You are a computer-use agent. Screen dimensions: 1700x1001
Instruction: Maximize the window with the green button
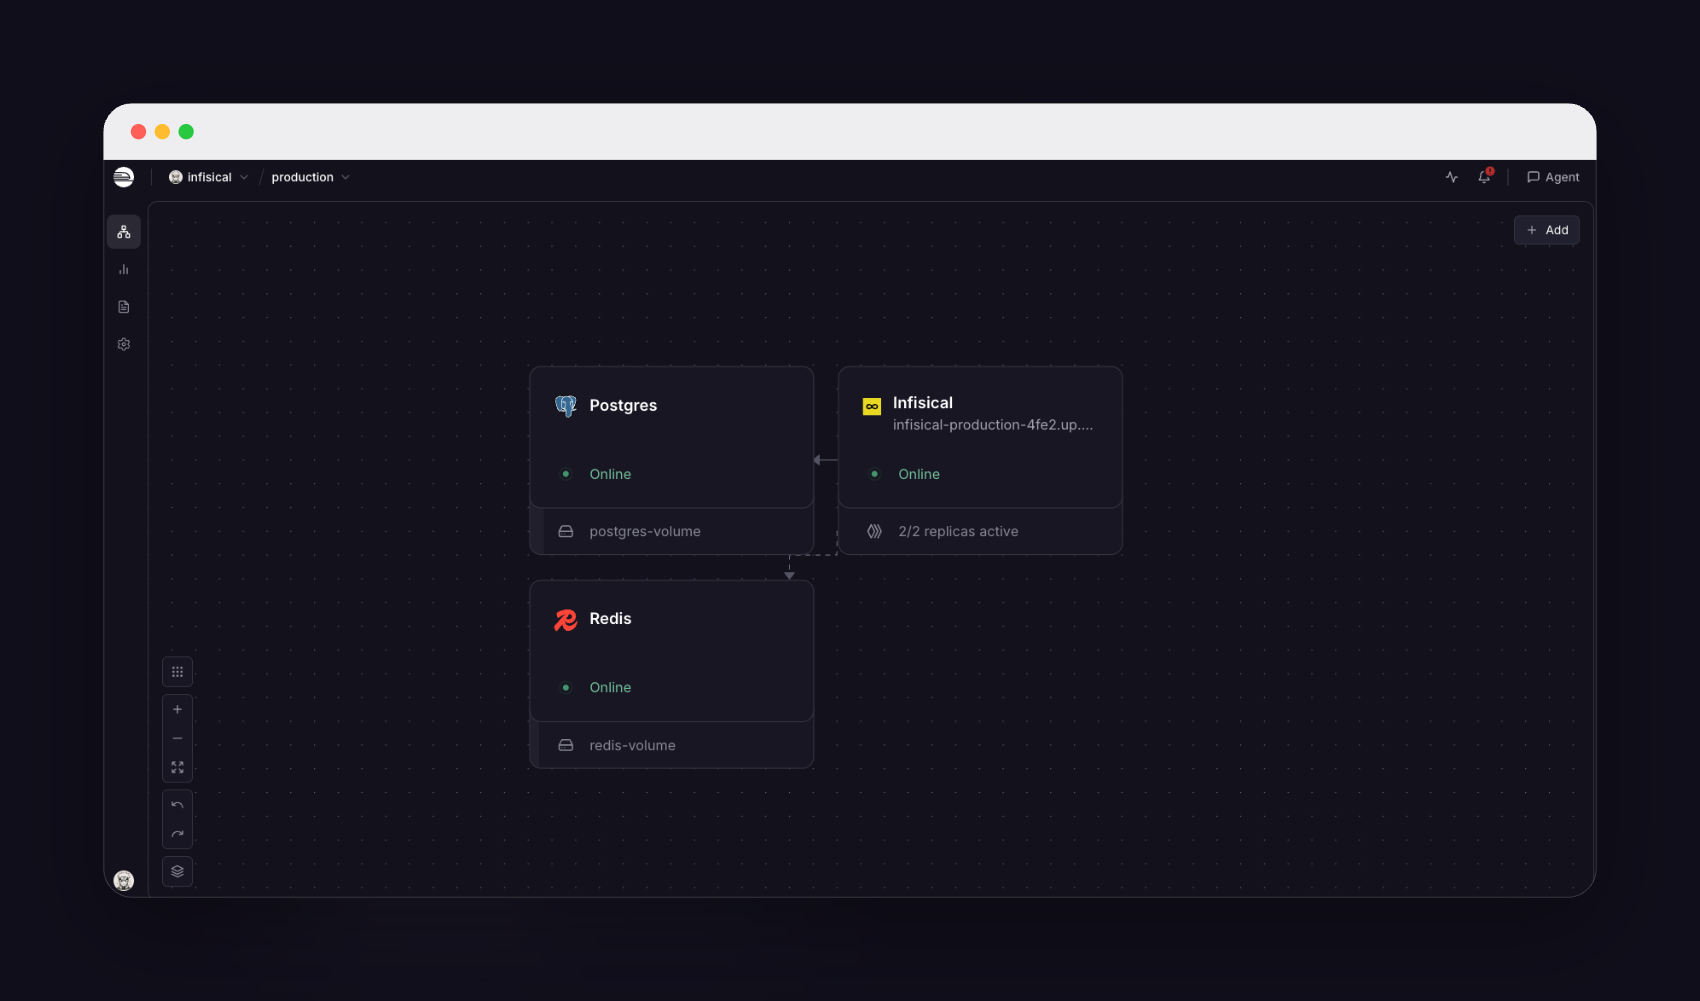coord(186,132)
